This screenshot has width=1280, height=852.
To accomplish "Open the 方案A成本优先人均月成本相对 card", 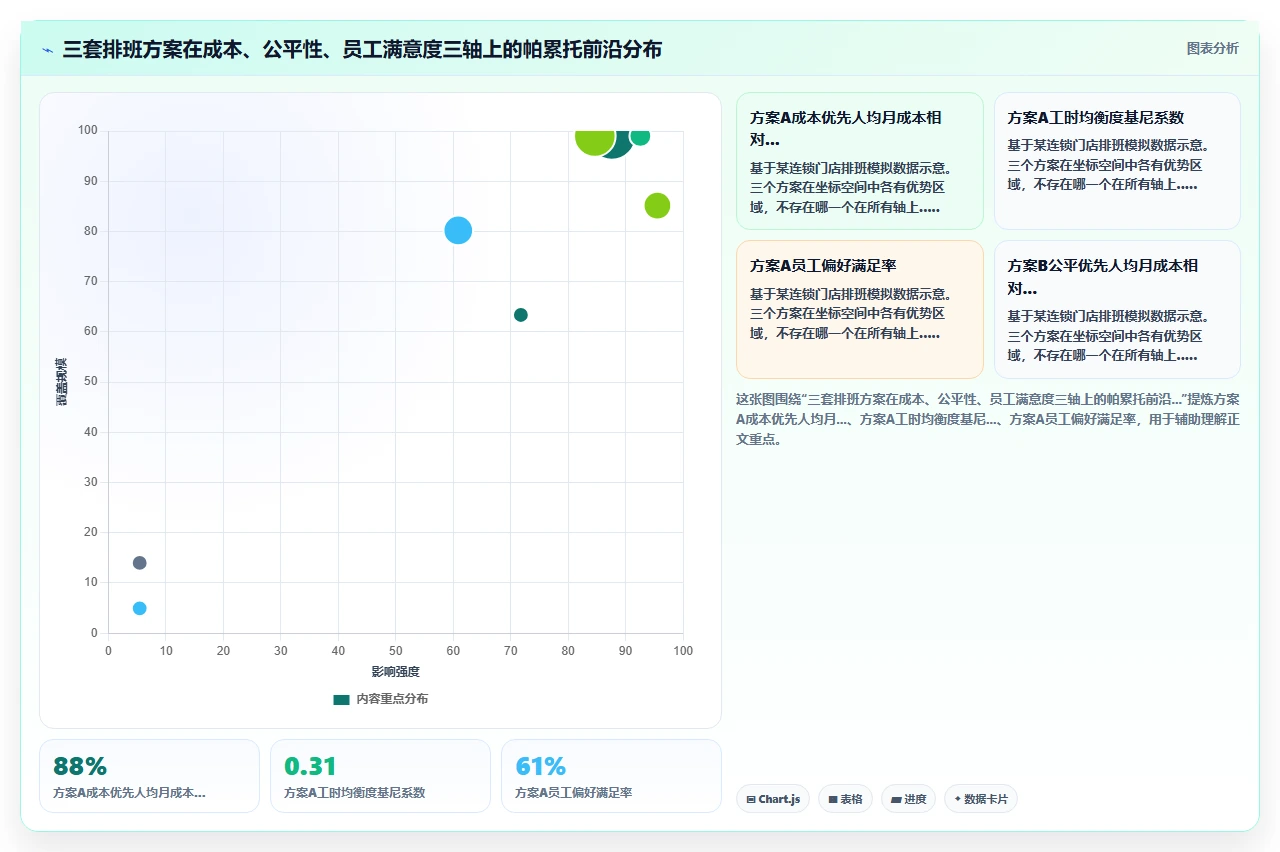I will 860,161.
